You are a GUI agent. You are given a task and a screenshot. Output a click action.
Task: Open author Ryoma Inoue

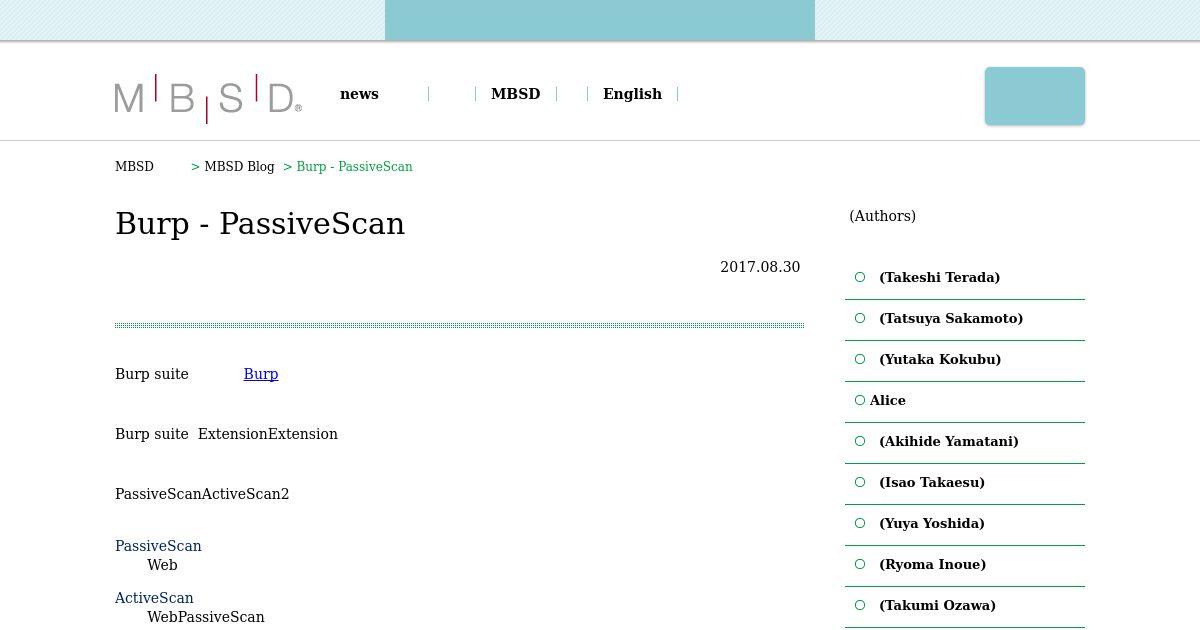(933, 565)
